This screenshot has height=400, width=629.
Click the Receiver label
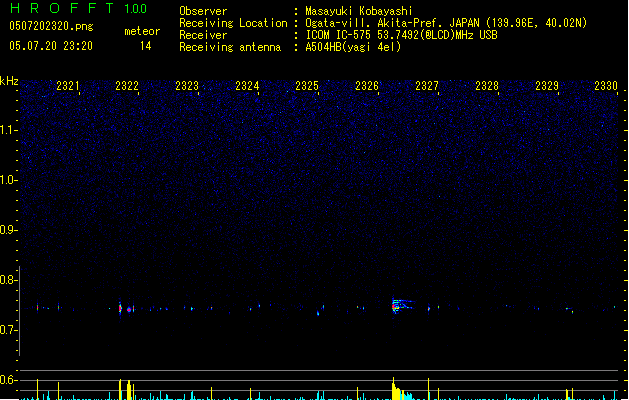click(203, 35)
